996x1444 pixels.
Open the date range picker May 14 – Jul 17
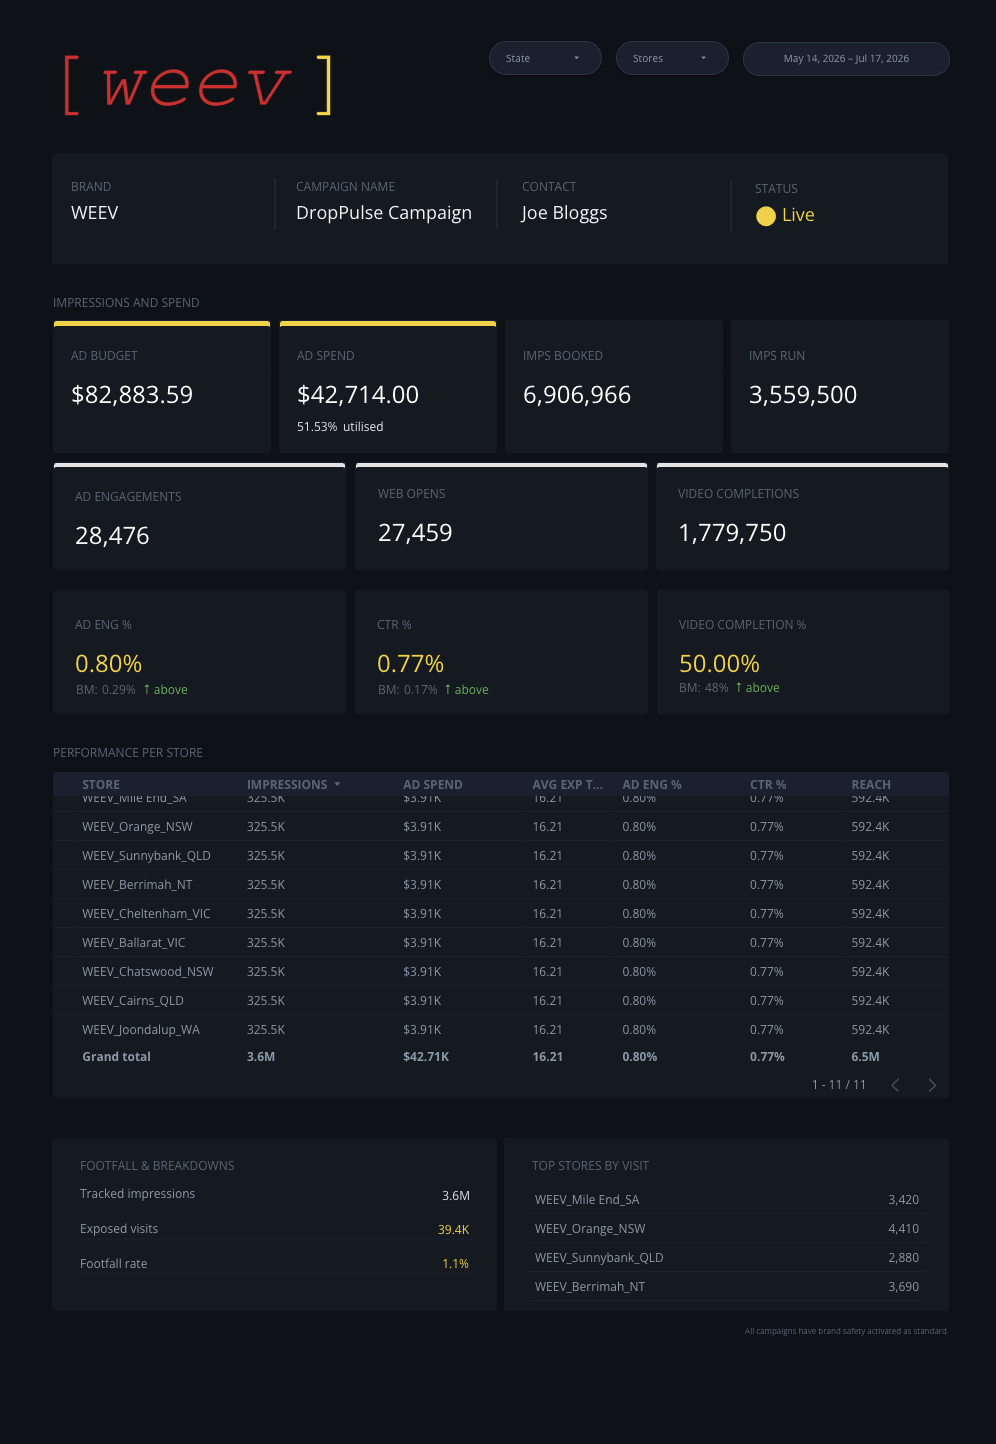pyautogui.click(x=846, y=58)
